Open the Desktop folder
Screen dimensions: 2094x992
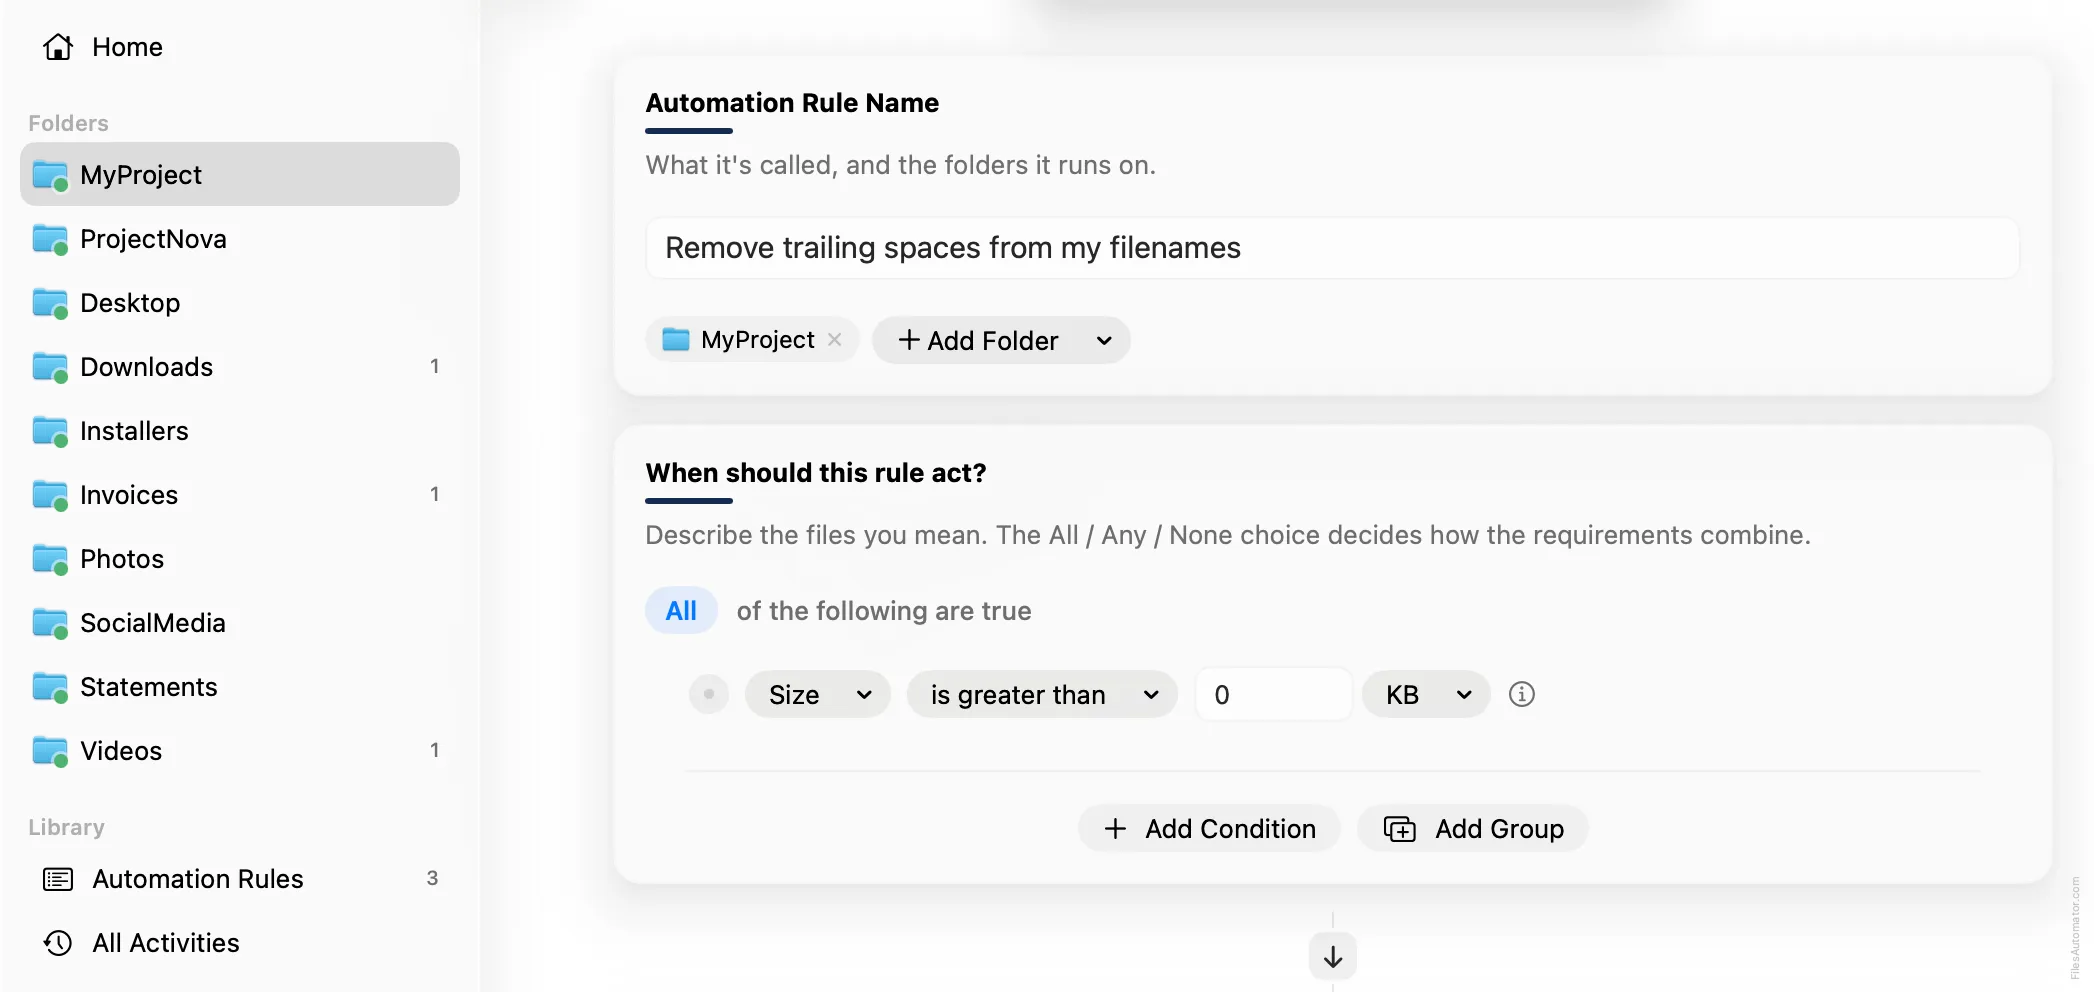(240, 303)
